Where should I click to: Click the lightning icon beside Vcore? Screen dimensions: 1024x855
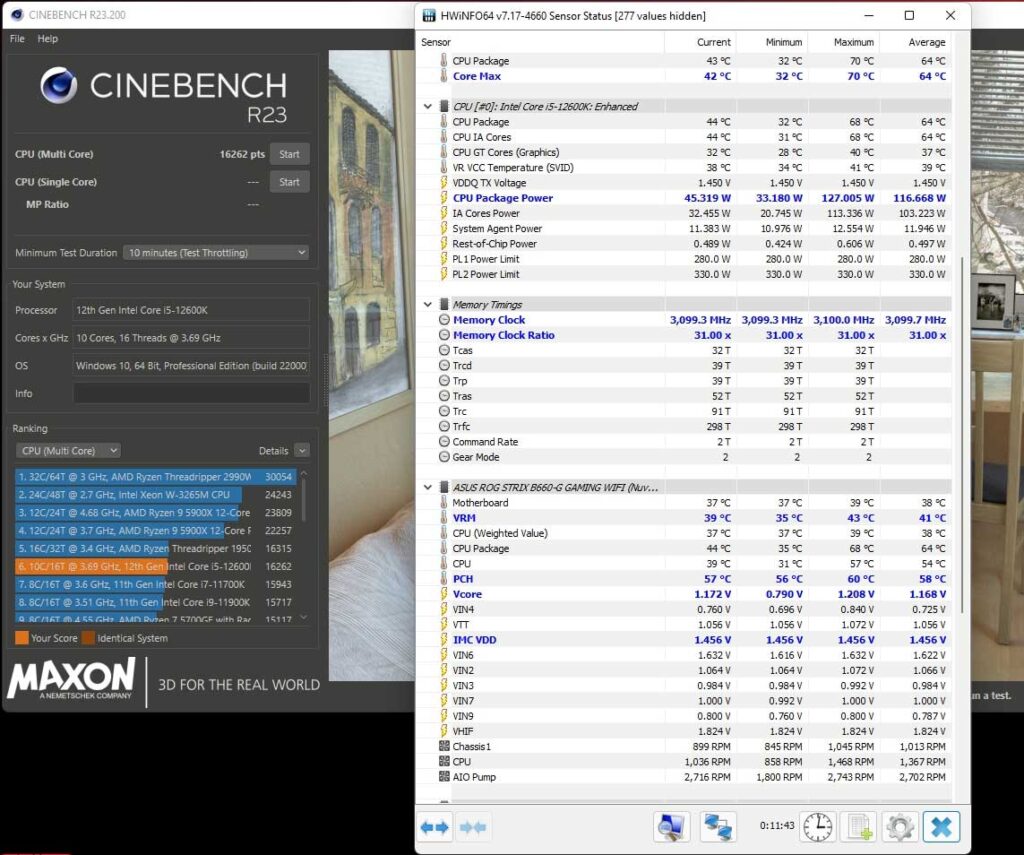pyautogui.click(x=444, y=594)
